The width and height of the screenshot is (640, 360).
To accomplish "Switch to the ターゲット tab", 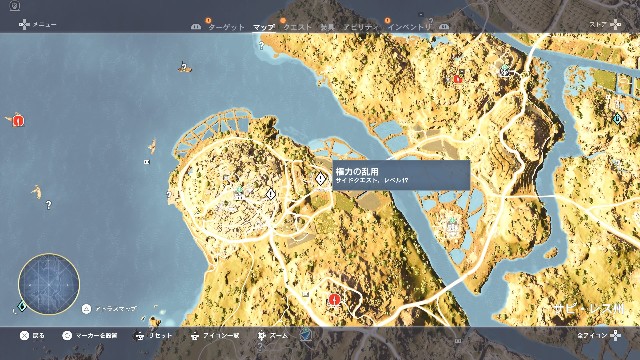I will [x=226, y=27].
